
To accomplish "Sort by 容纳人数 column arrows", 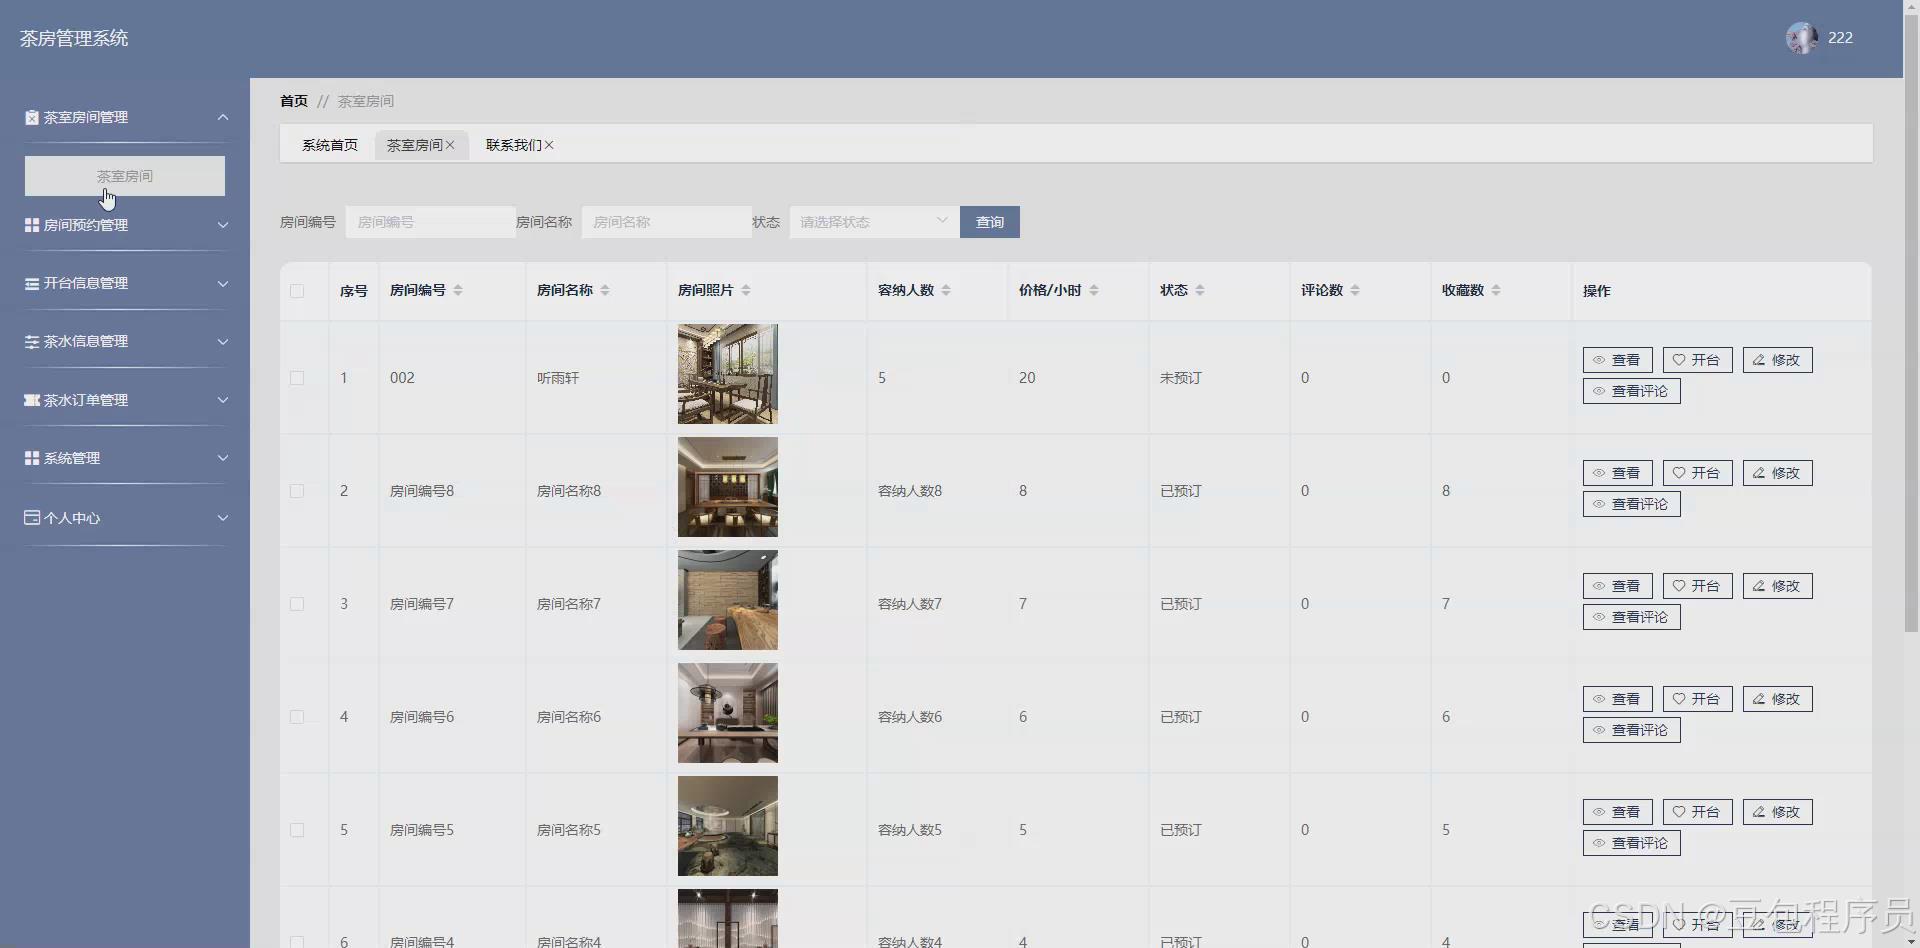I will pyautogui.click(x=946, y=290).
